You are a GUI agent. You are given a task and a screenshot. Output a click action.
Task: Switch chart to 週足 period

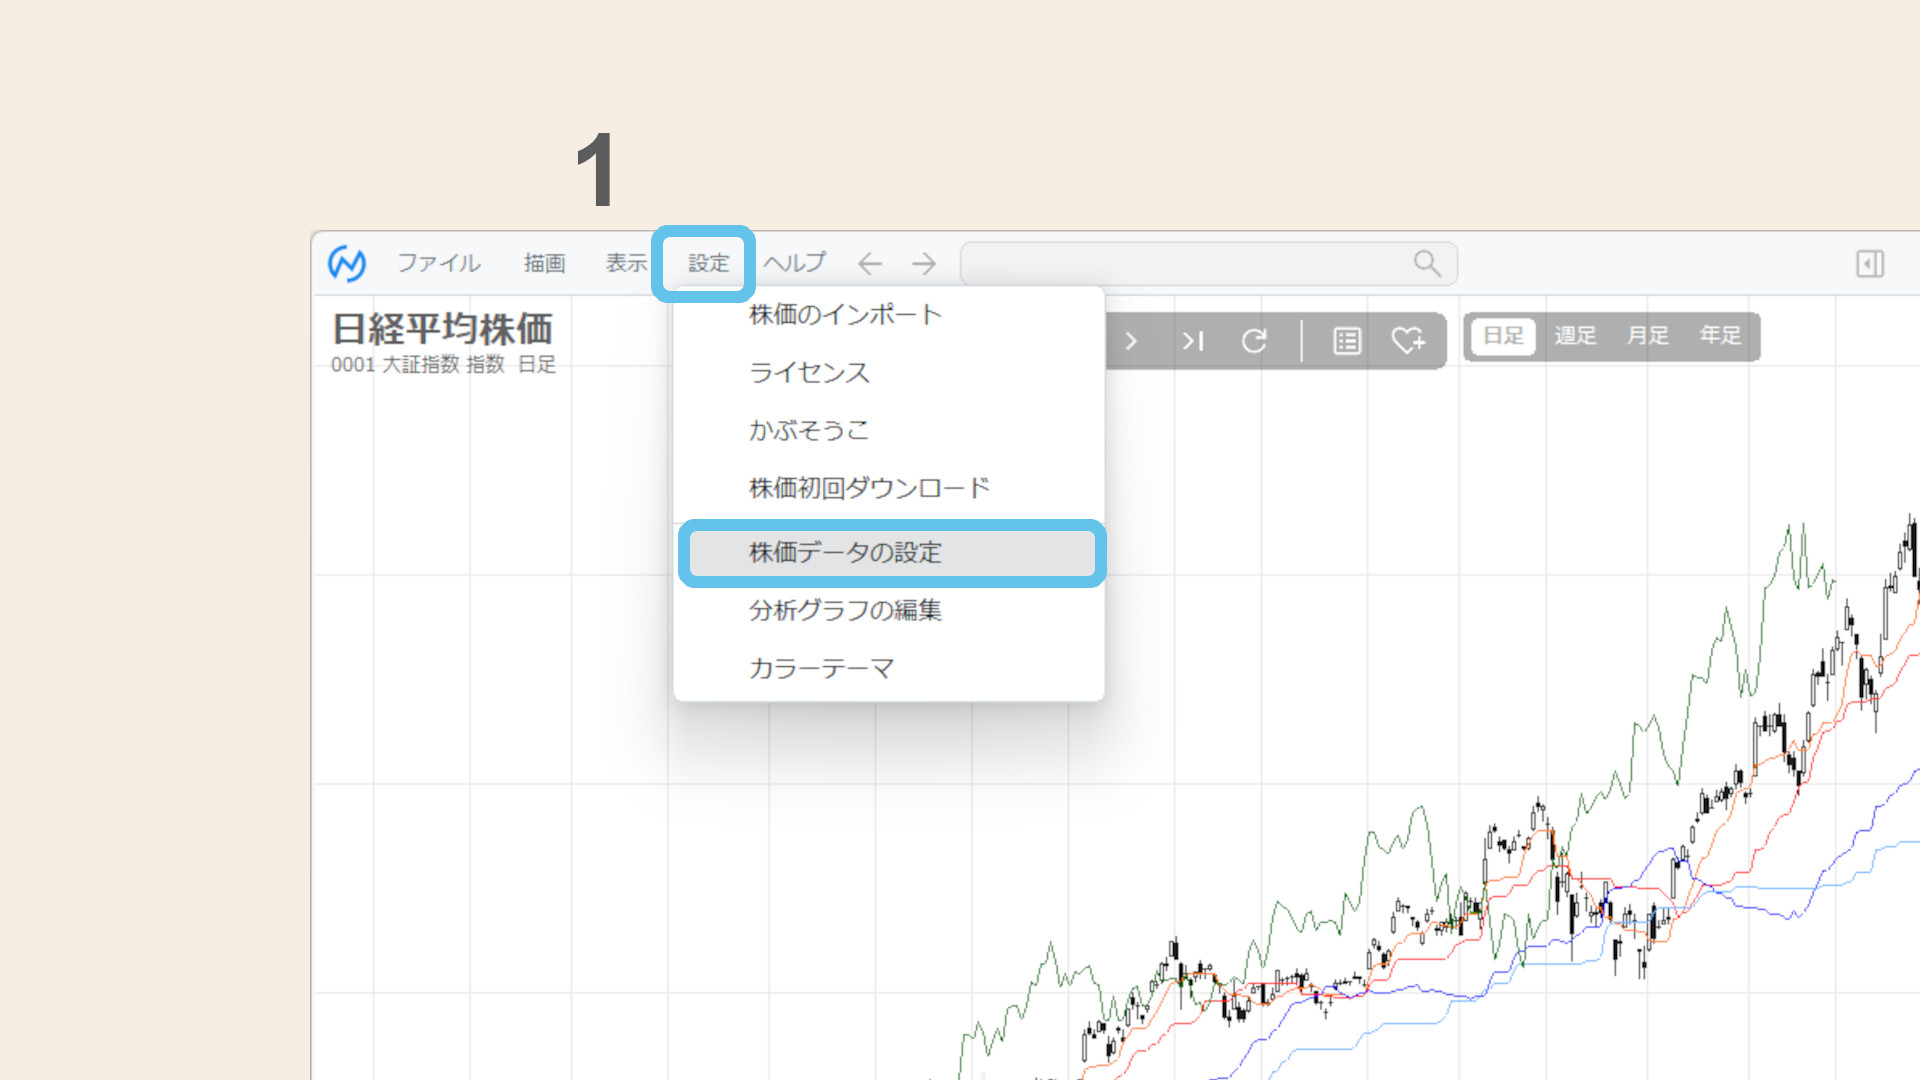[x=1575, y=336]
